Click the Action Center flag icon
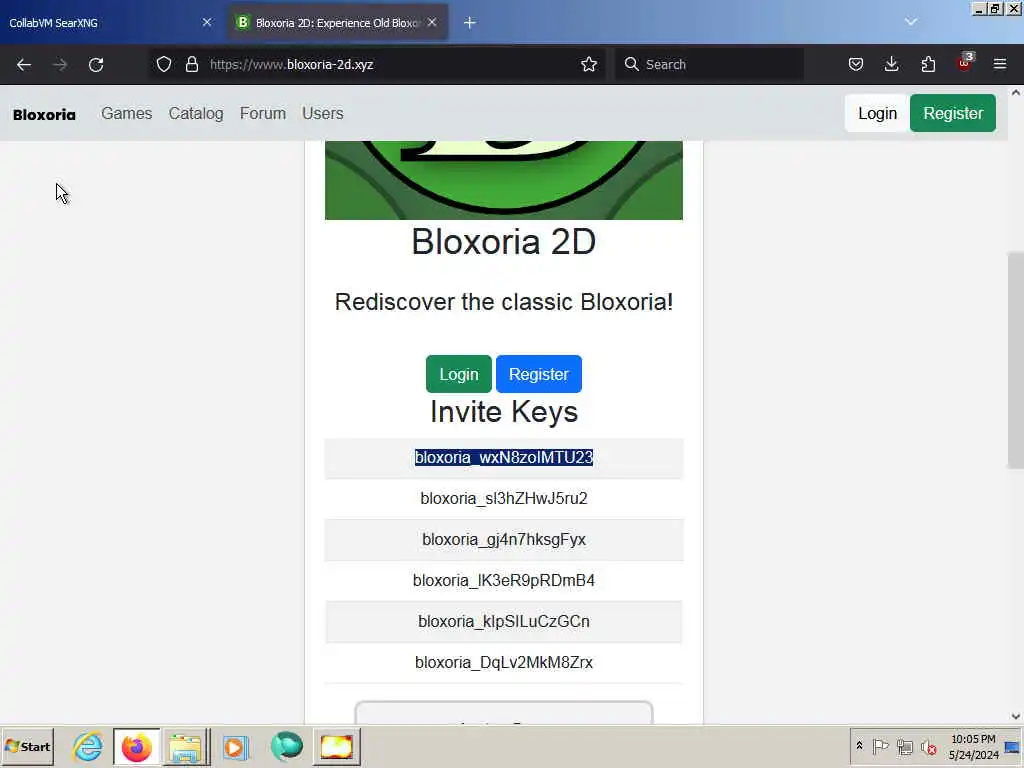This screenshot has width=1024, height=768. tap(880, 746)
